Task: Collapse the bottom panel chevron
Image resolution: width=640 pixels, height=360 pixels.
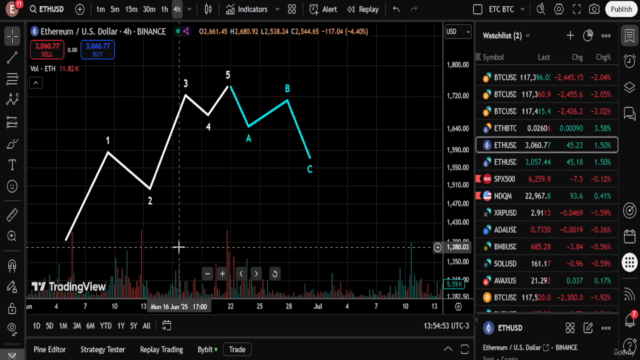Action: [x=448, y=349]
